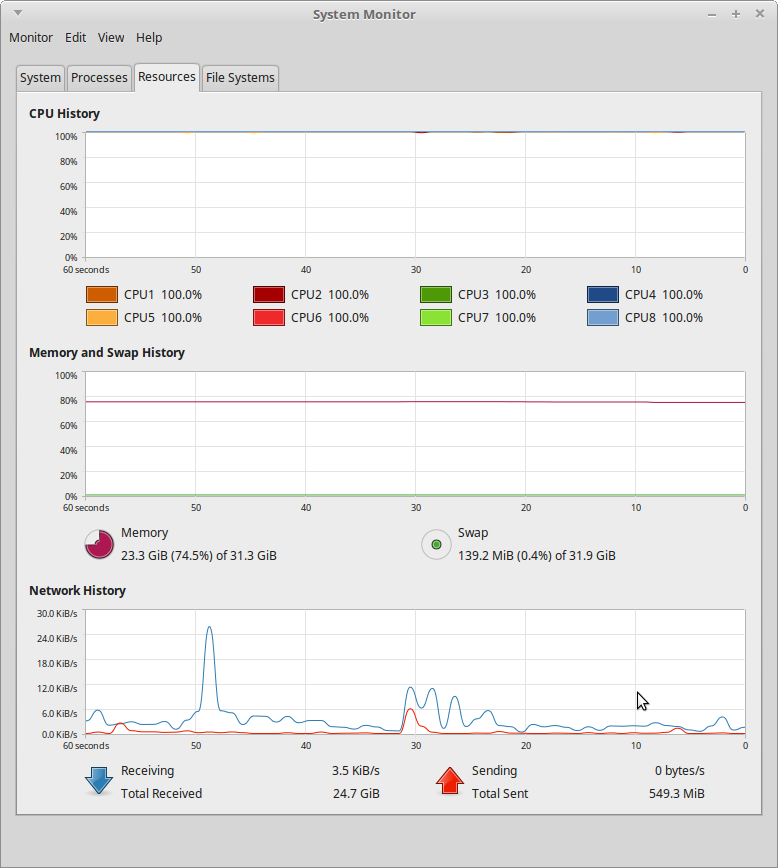Switch to the System tab
Viewport: 778px width, 868px height.
click(x=40, y=78)
